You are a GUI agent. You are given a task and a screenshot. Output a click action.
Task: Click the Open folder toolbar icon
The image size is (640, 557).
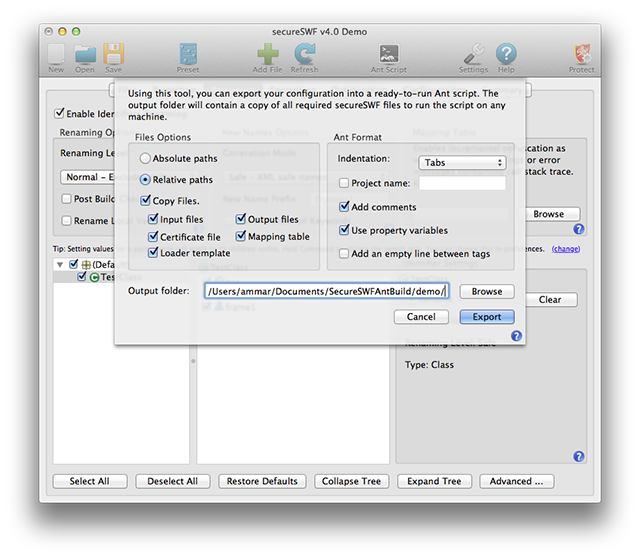[85, 55]
